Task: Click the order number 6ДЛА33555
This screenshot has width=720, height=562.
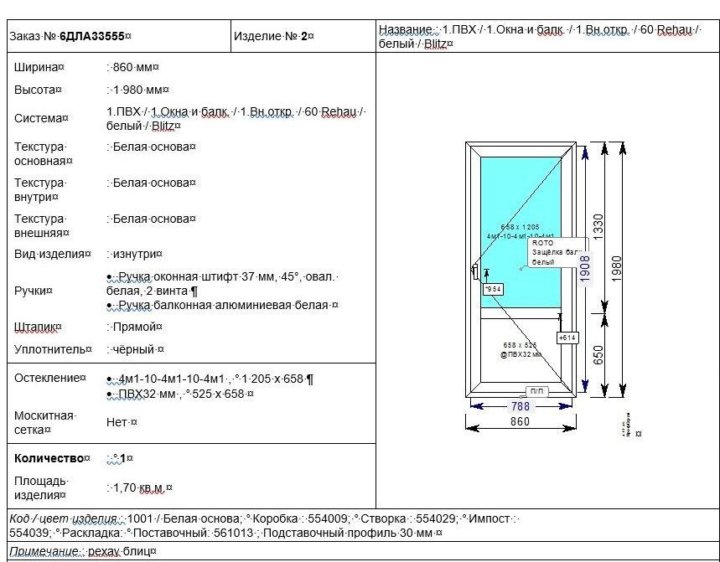Action: (x=92, y=36)
